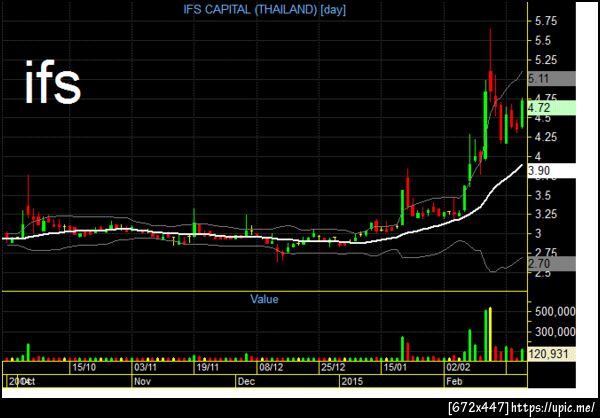This screenshot has height=418, width=600.
Task: Click the 25/12 date marker
Action: coord(333,368)
